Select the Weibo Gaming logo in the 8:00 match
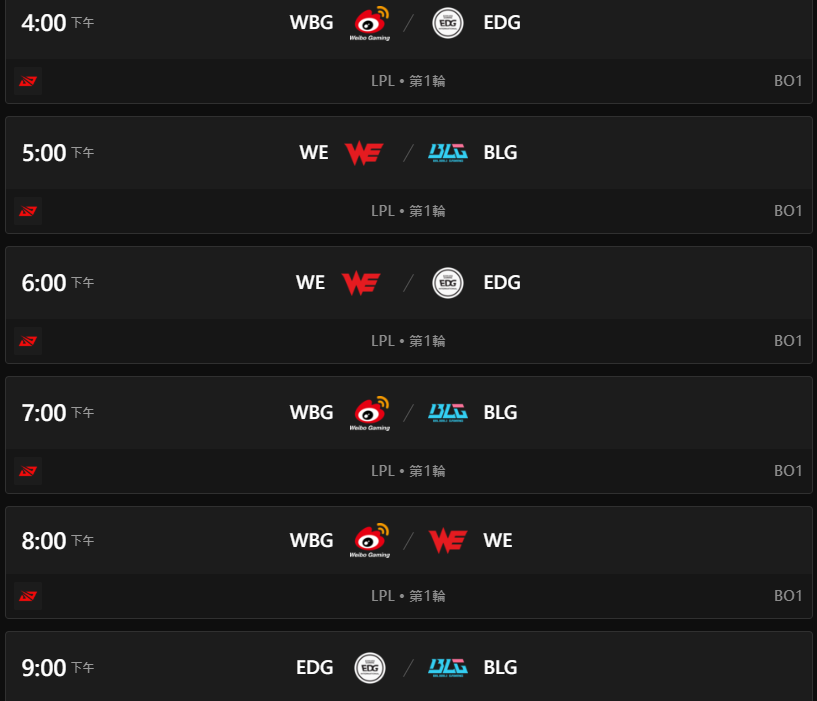Viewport: 817px width, 701px height. (369, 541)
